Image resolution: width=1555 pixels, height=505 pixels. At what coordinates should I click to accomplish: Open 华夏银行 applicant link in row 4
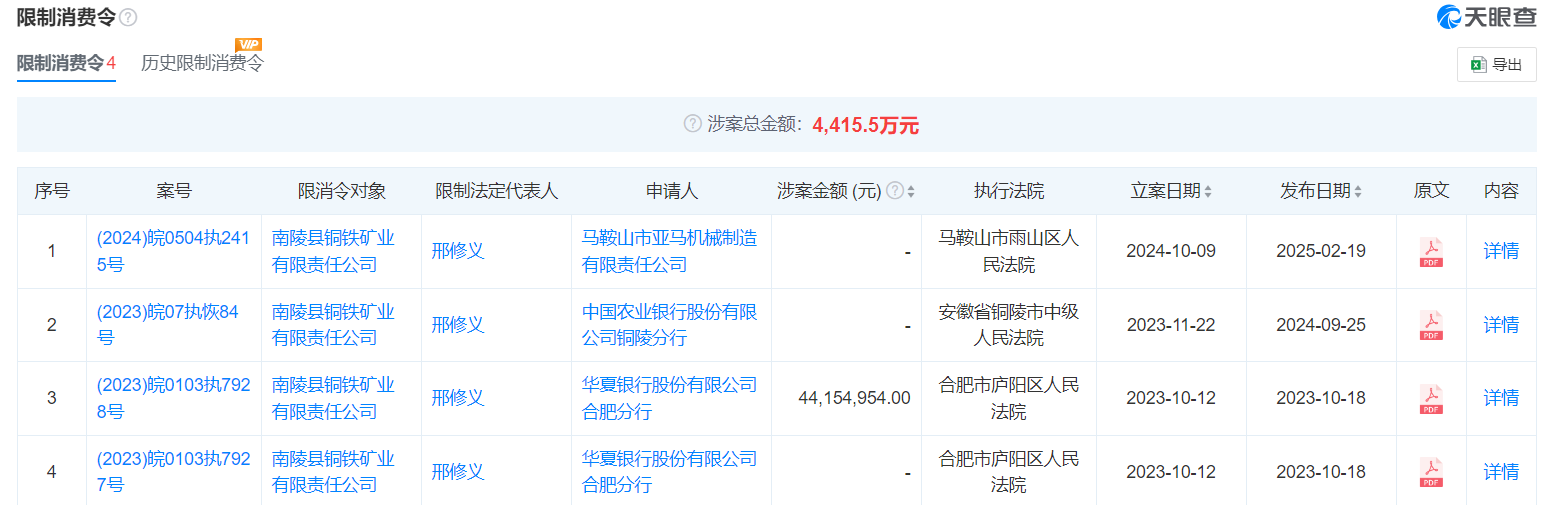tap(670, 471)
